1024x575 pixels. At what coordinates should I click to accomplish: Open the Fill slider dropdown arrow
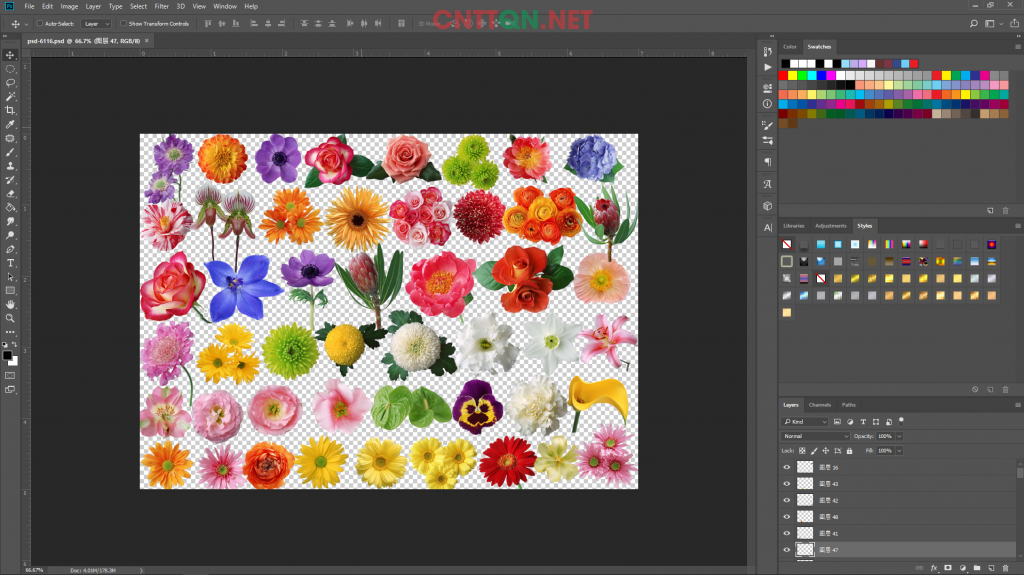(899, 451)
